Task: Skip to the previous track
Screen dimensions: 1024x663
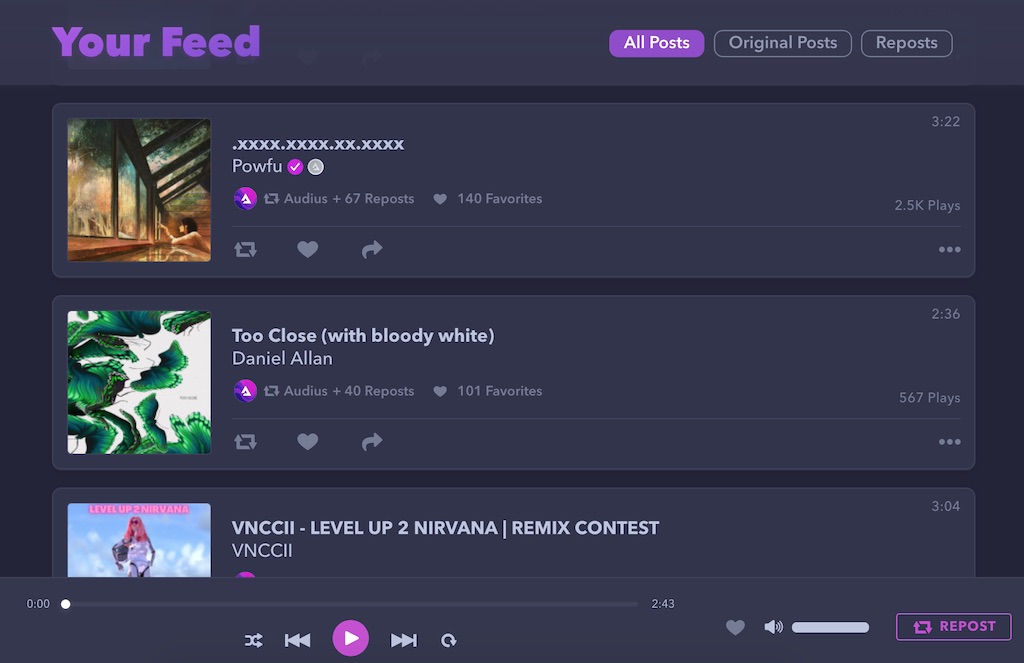Action: click(x=297, y=640)
